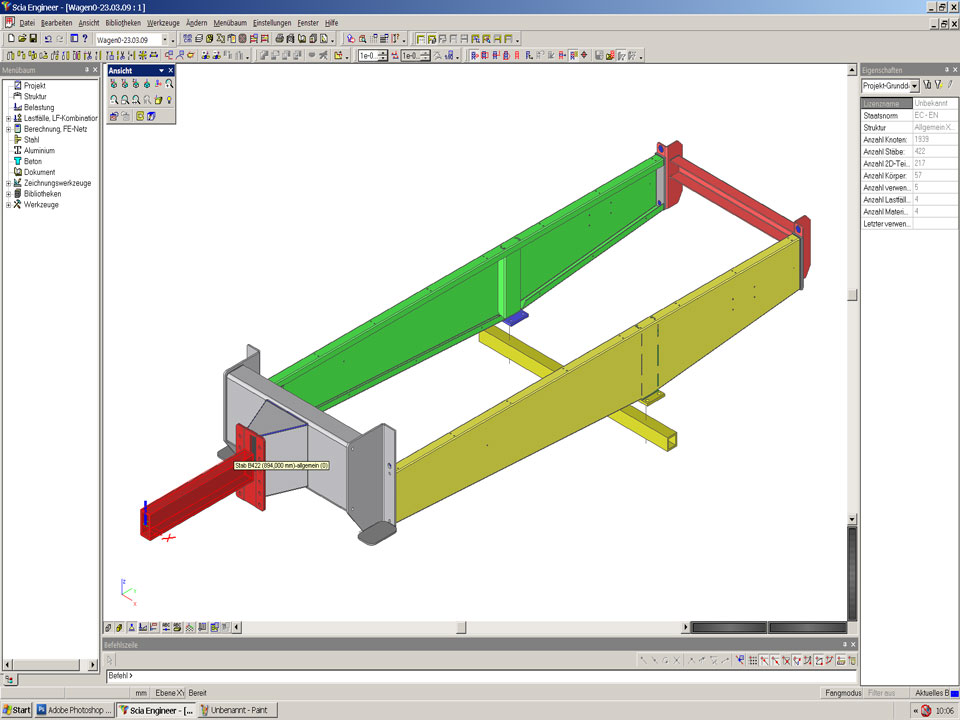Click the Open file folder icon
The height and width of the screenshot is (720, 960).
(x=22, y=39)
